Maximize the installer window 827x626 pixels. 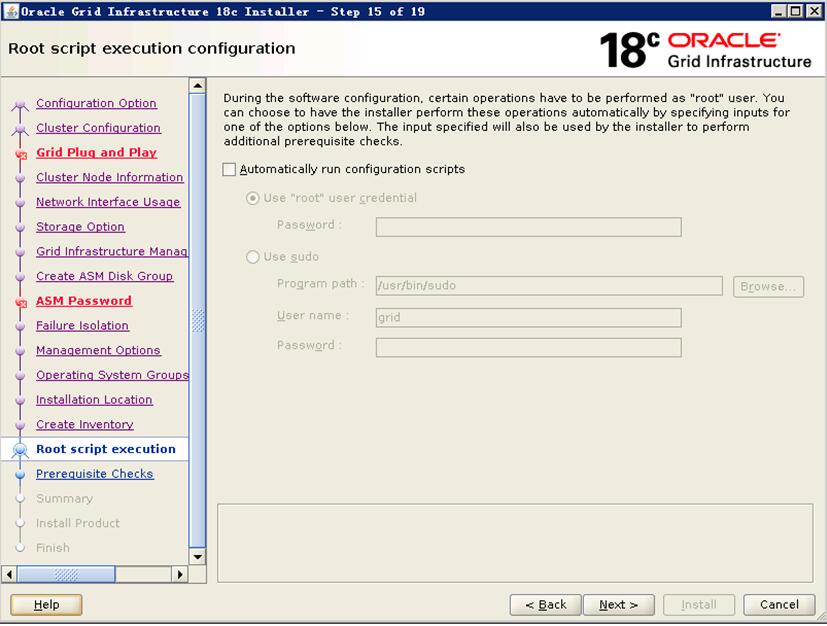point(795,11)
